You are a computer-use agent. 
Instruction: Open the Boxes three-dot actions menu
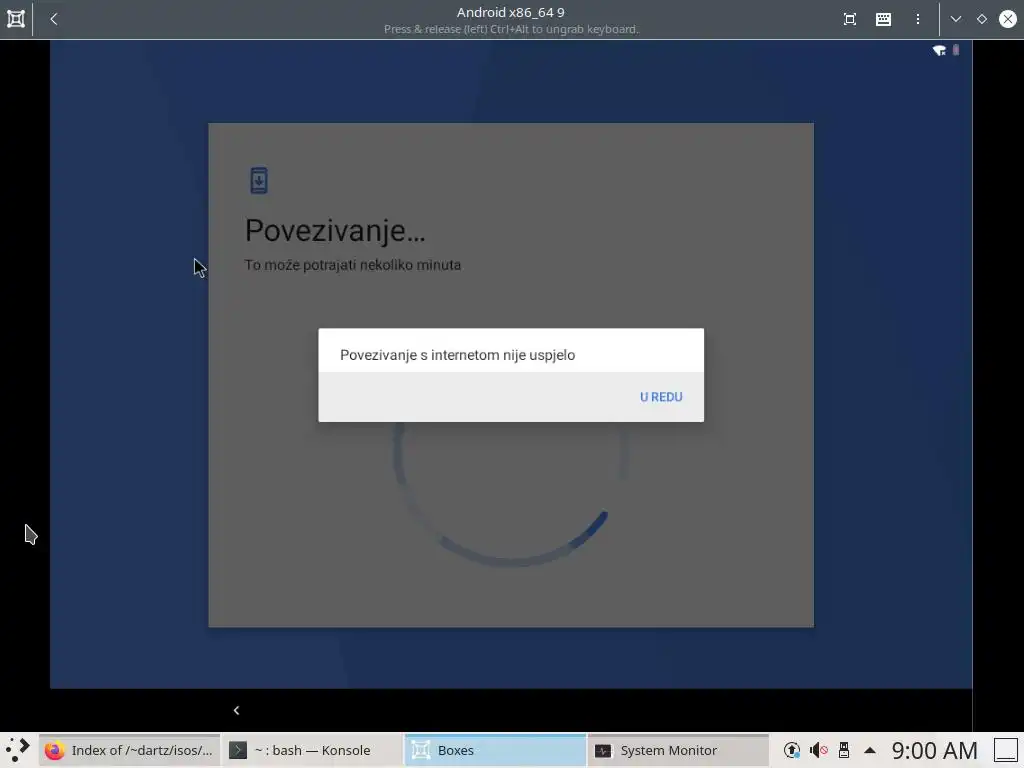(918, 19)
